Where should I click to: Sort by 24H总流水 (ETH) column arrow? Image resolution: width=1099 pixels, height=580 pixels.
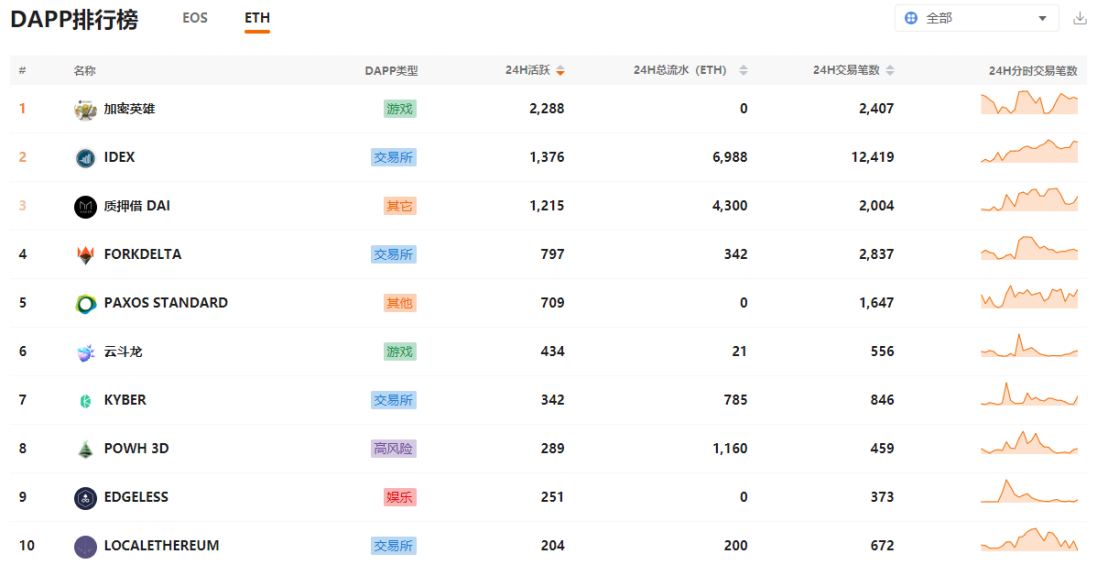(744, 70)
